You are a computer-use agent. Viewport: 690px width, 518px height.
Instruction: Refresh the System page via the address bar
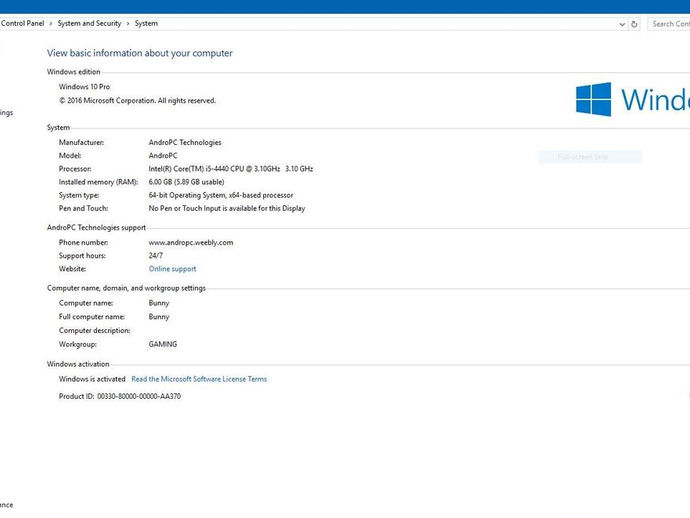634,24
